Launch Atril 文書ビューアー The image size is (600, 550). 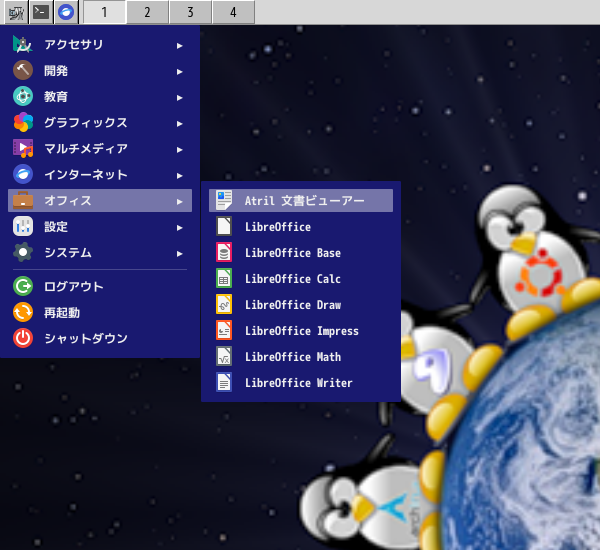tap(301, 201)
